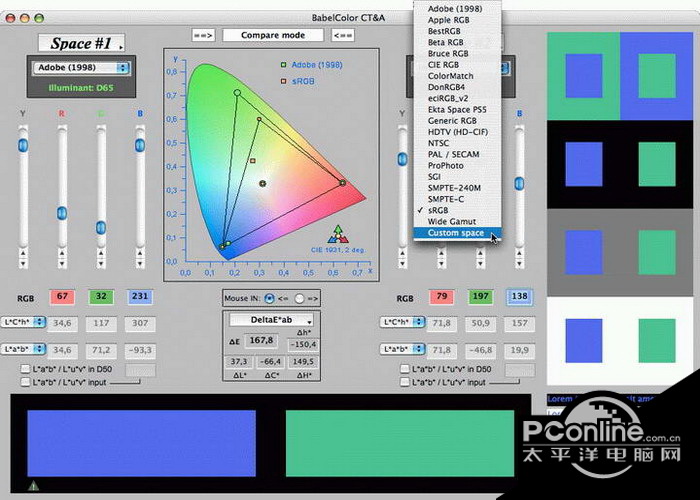Click the up arrow under Space #1 Y slider
The width and height of the screenshot is (700, 500).
click(x=23, y=253)
